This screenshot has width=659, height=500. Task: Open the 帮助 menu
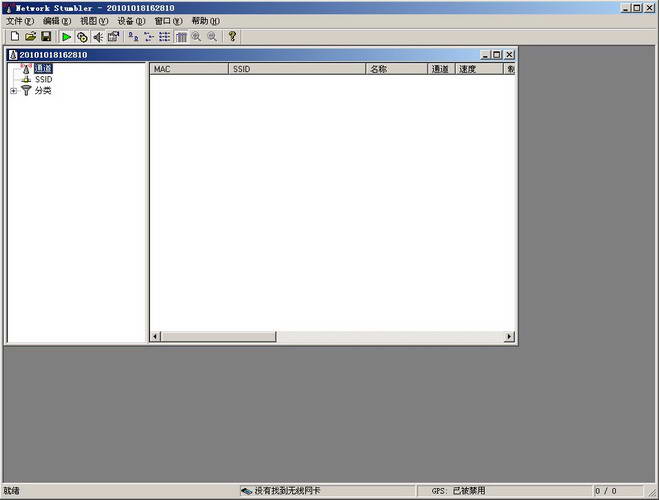pos(206,21)
